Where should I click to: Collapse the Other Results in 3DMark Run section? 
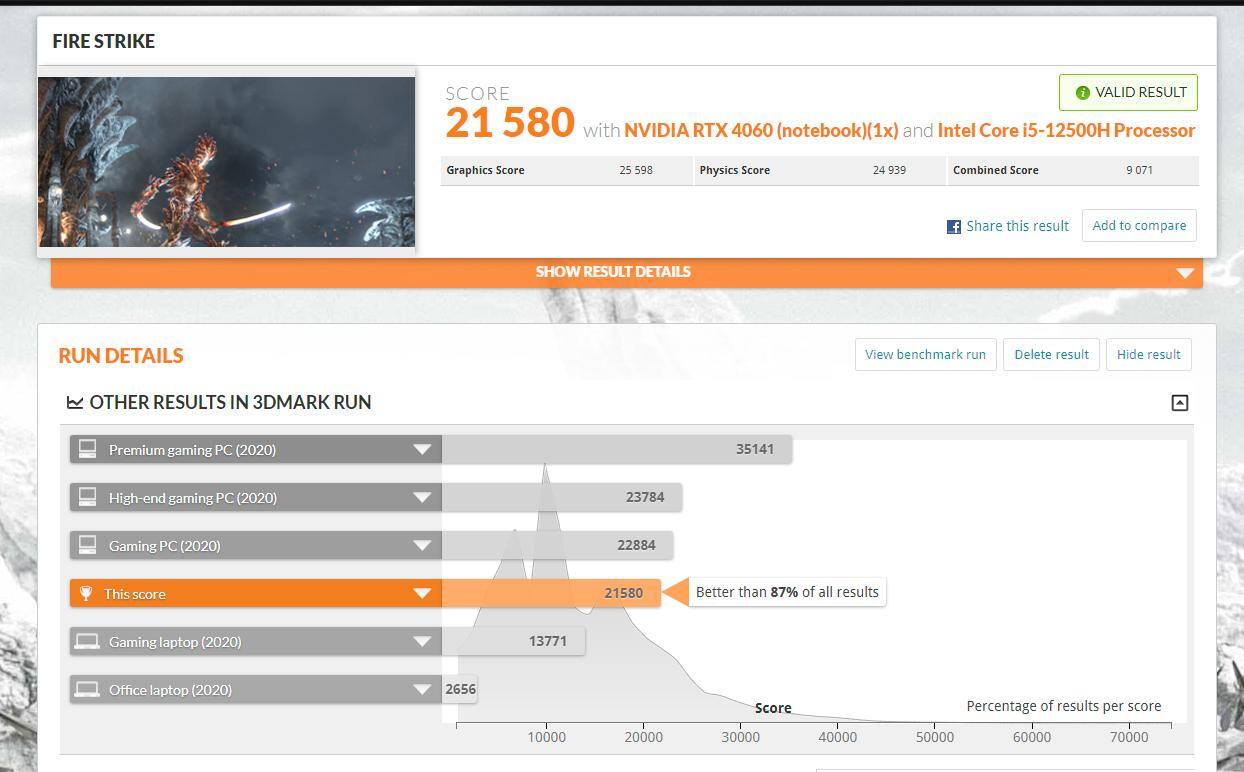pos(1180,403)
